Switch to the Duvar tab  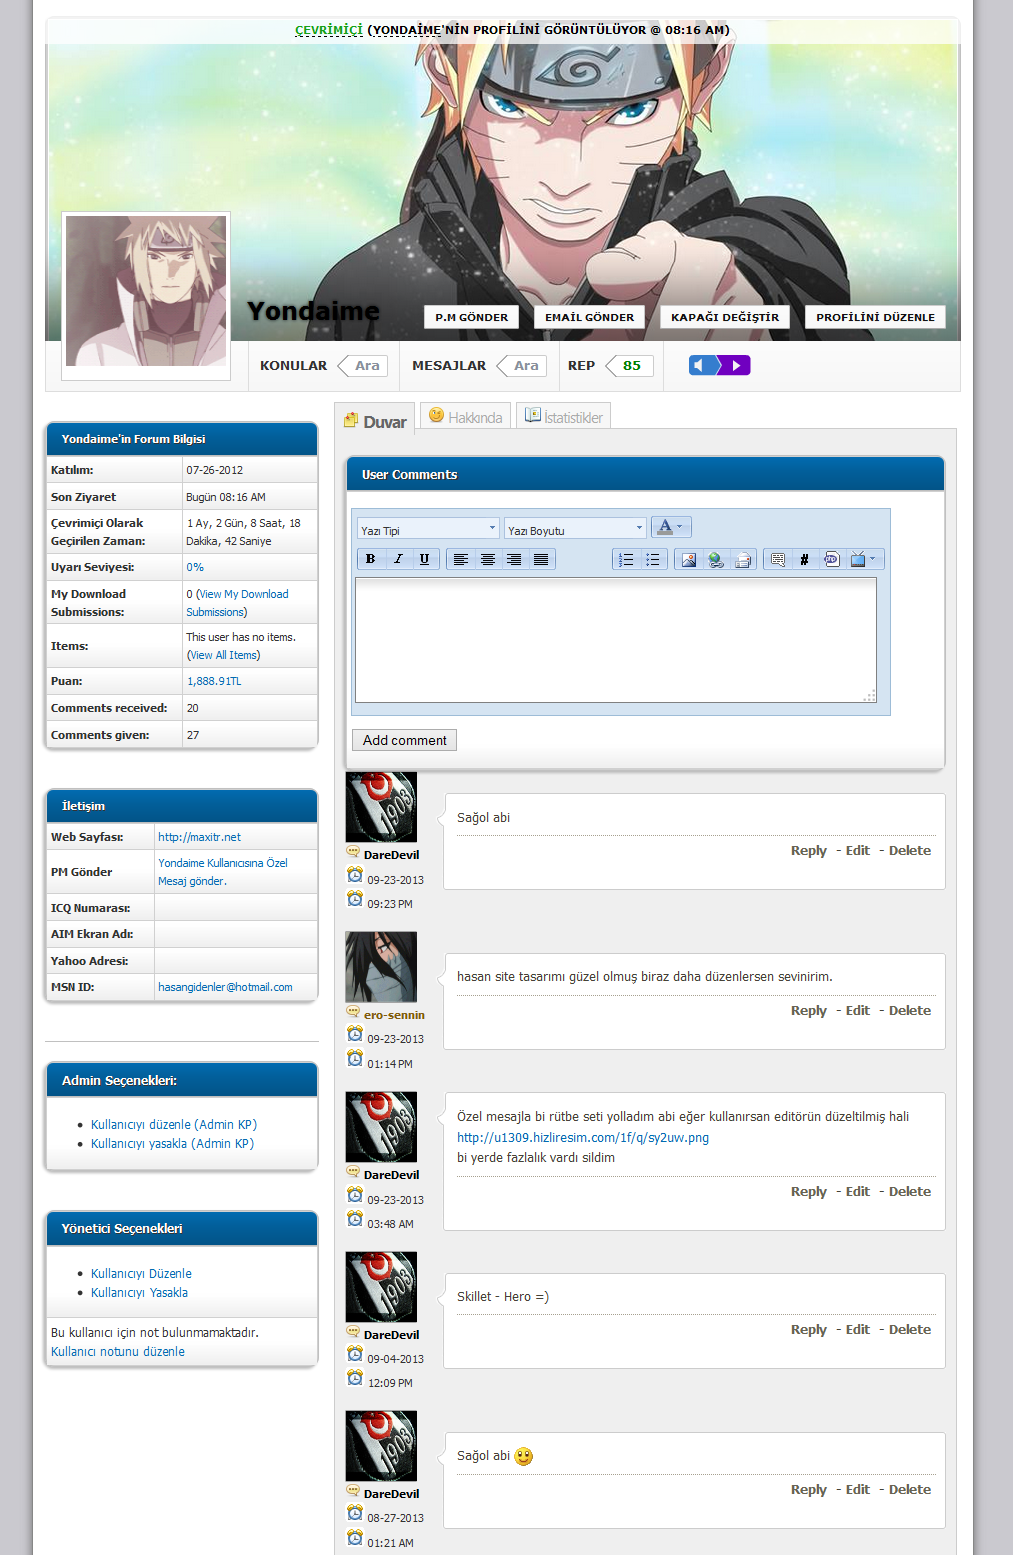click(x=375, y=421)
